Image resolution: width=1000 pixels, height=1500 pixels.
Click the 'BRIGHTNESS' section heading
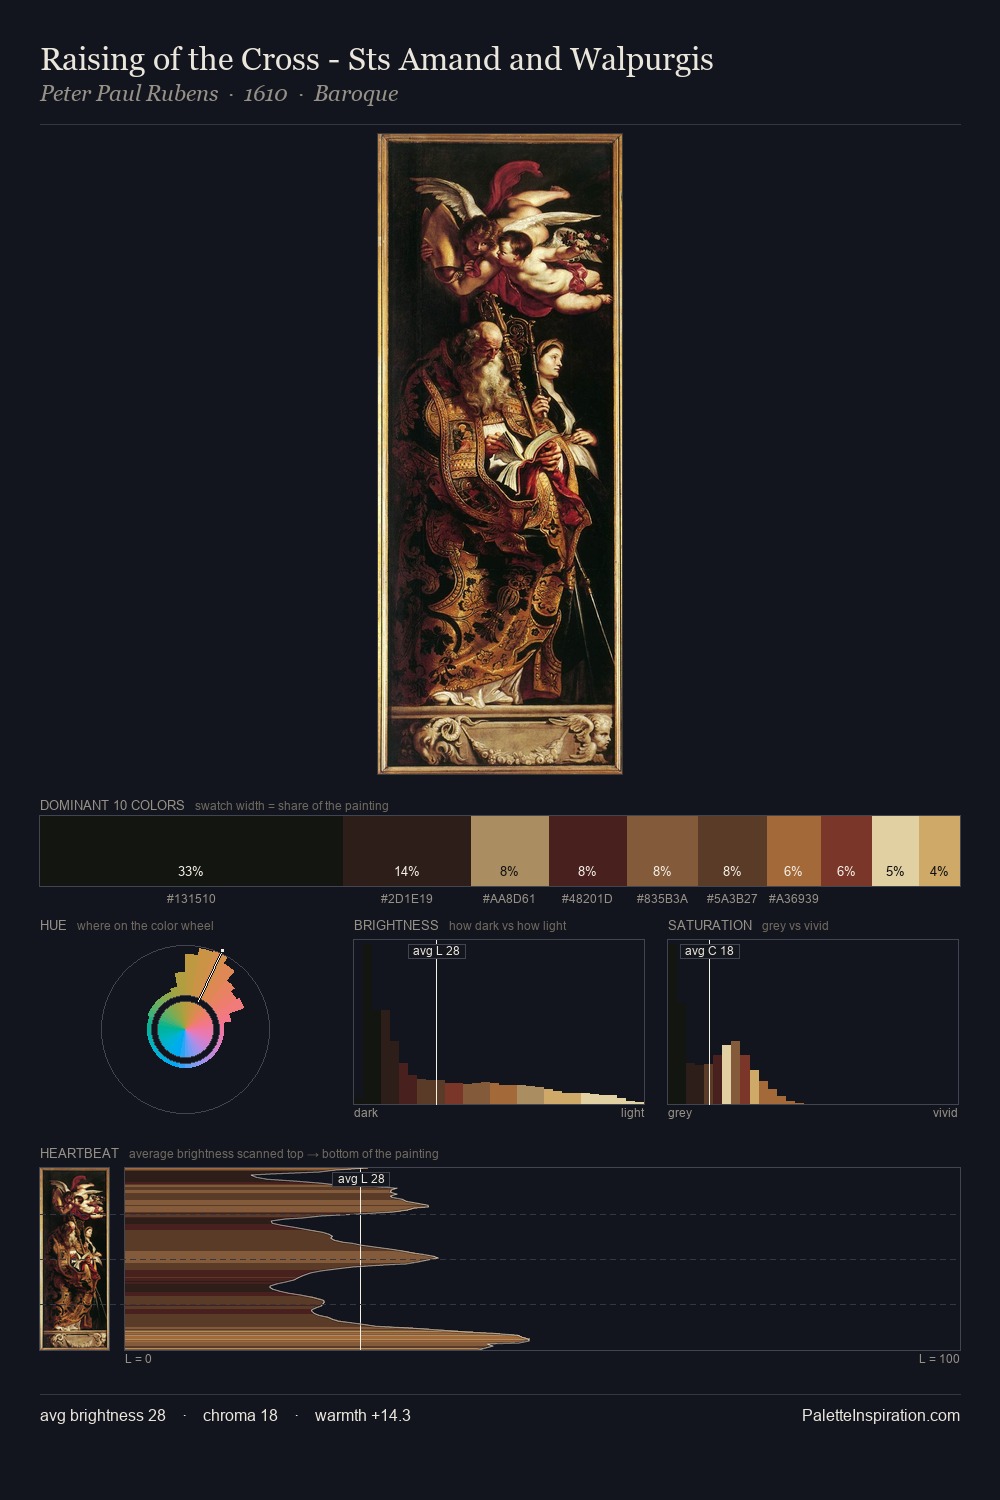tap(396, 925)
